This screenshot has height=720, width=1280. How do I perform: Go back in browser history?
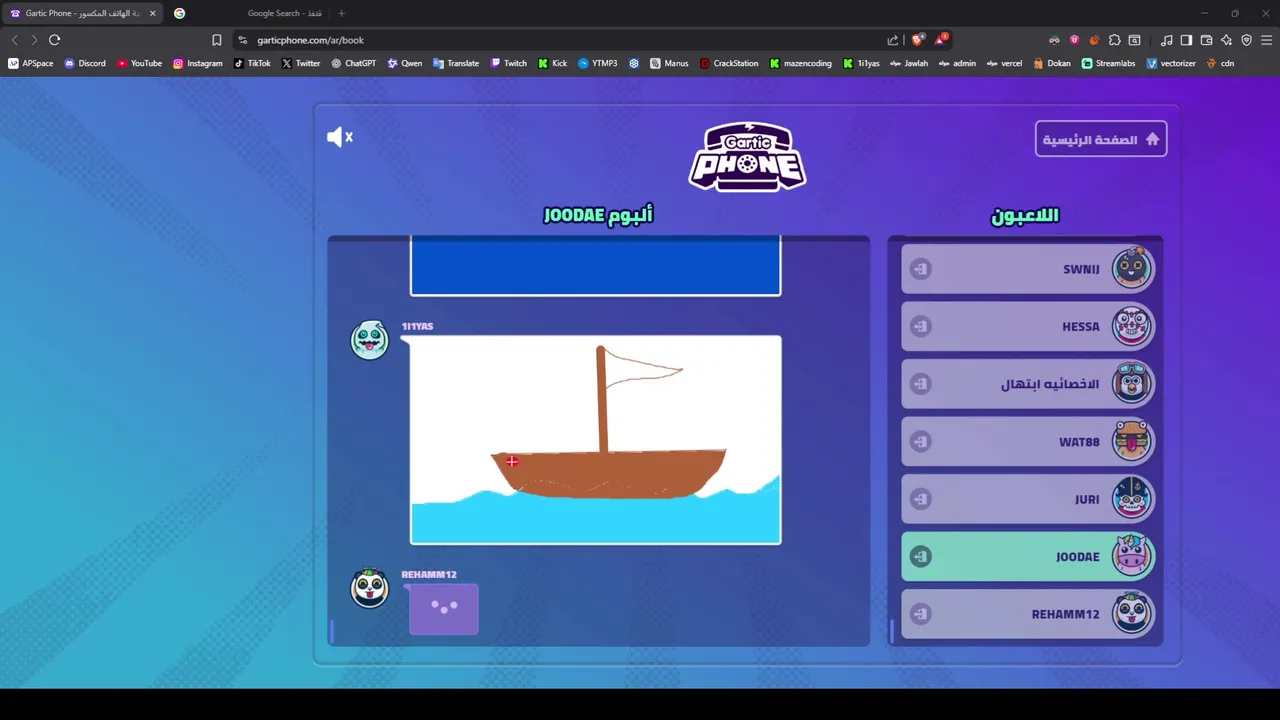(14, 40)
